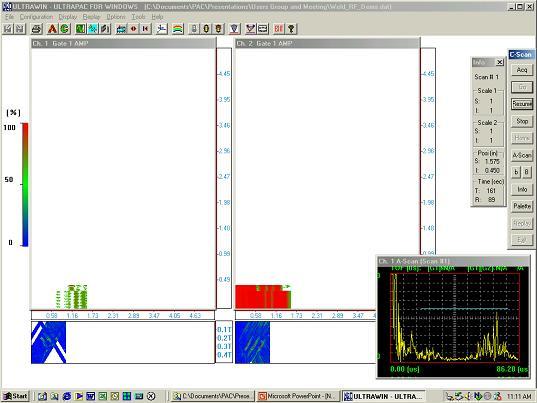Click the blue B-scan strip below Ch. 1
This screenshot has height=403, width=537.
tap(48, 342)
